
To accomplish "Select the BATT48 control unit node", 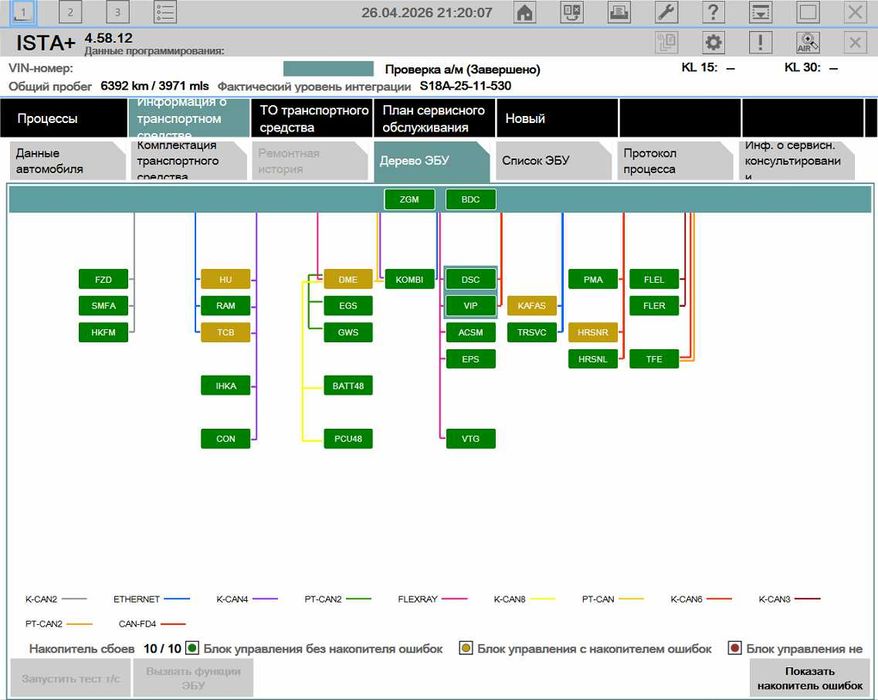I will 348,386.
